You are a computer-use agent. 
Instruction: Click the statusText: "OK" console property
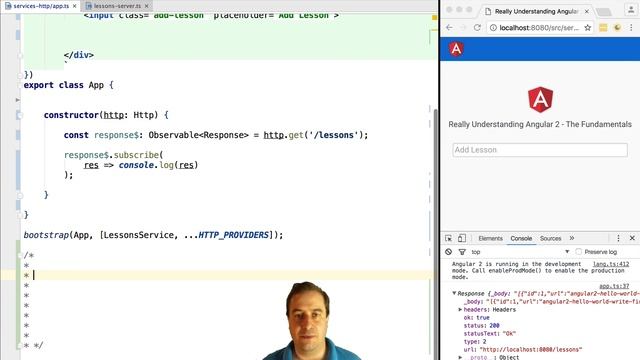click(x=489, y=334)
